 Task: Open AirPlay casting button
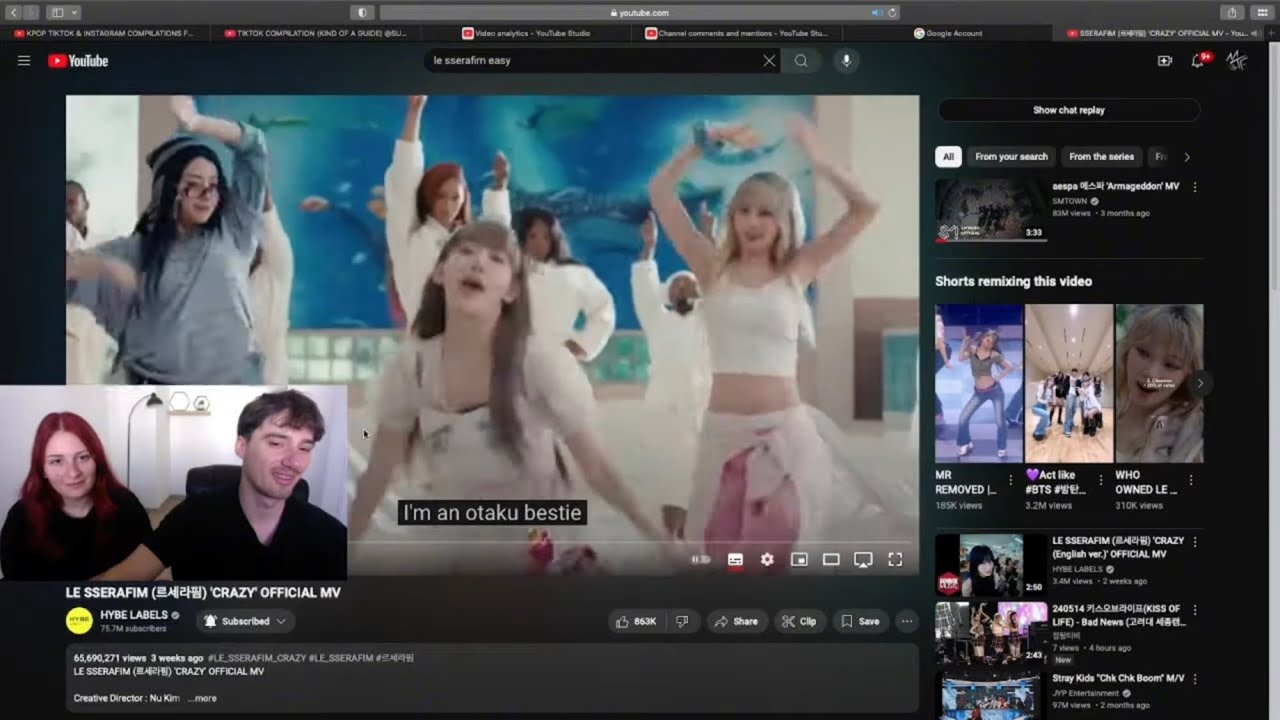coord(863,560)
